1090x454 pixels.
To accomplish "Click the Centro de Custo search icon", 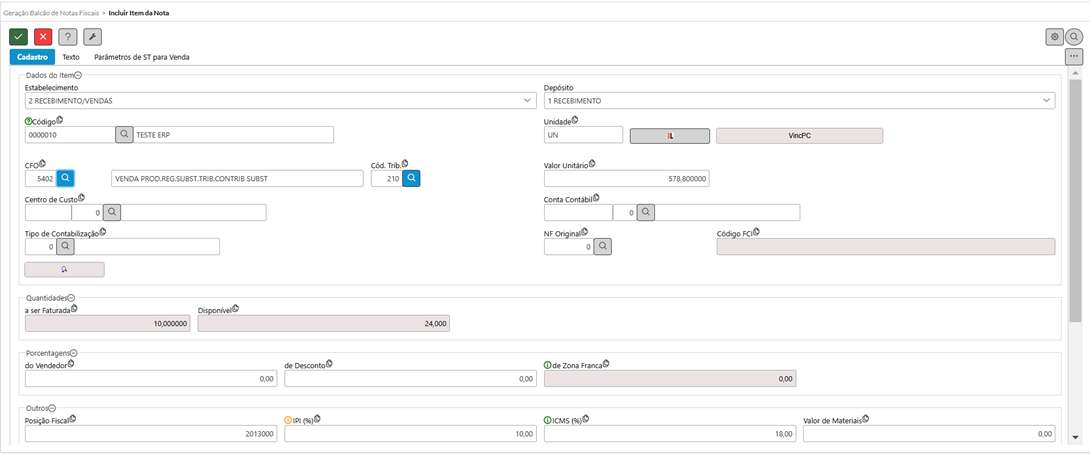I will coord(112,212).
